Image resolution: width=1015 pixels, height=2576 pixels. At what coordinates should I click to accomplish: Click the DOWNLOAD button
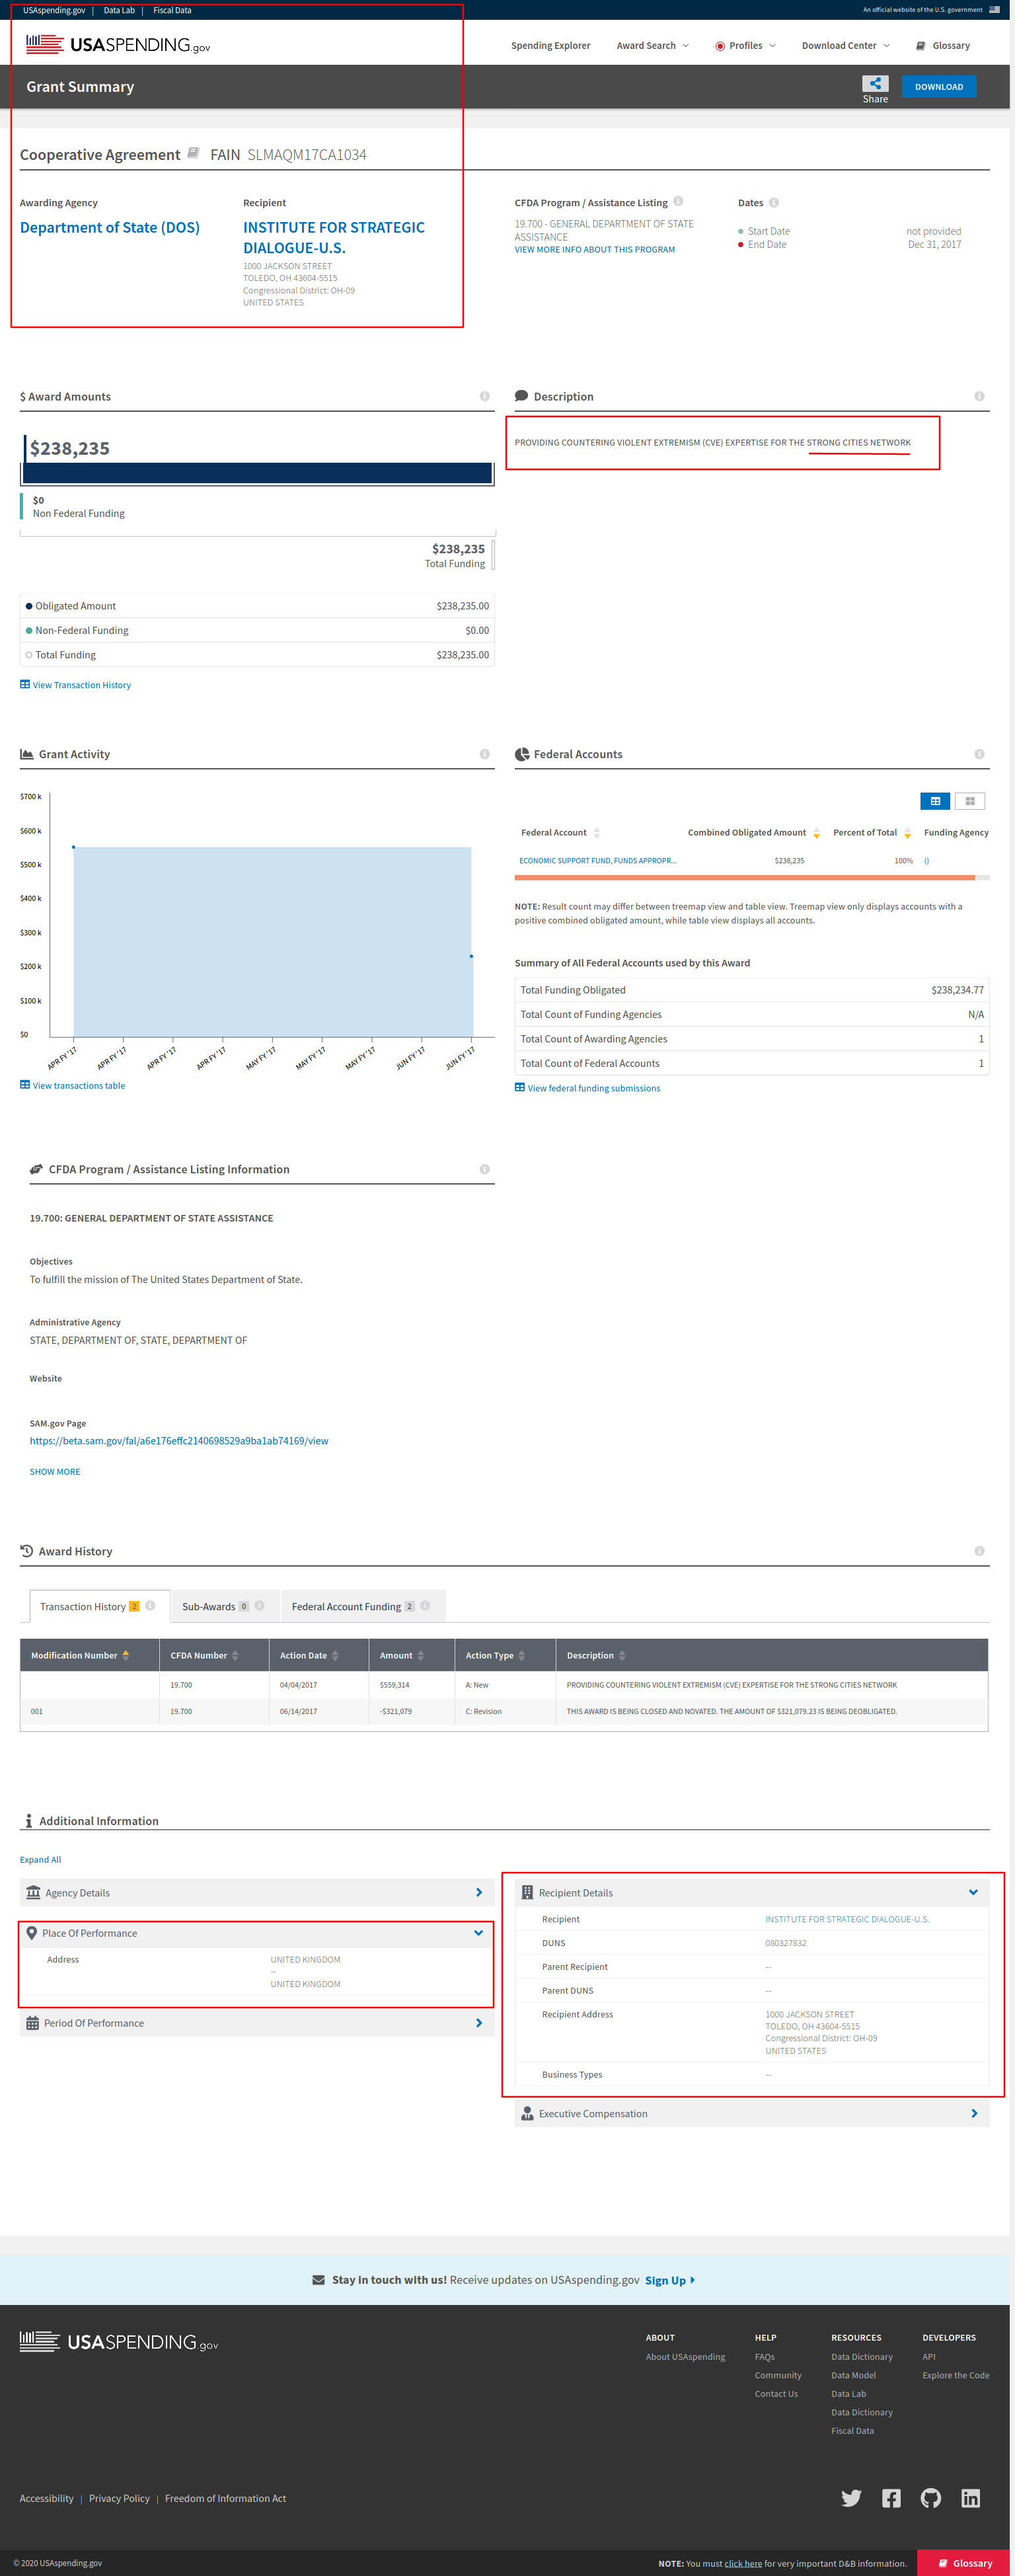point(939,87)
